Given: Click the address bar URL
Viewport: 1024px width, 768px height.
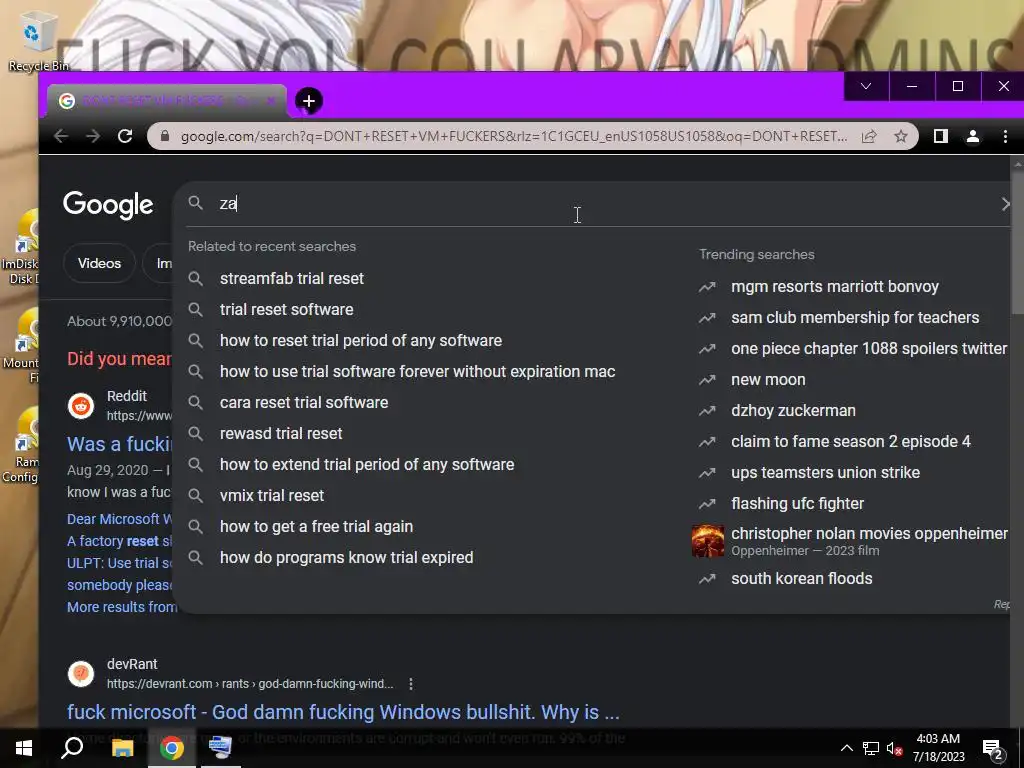Looking at the screenshot, I should point(513,136).
